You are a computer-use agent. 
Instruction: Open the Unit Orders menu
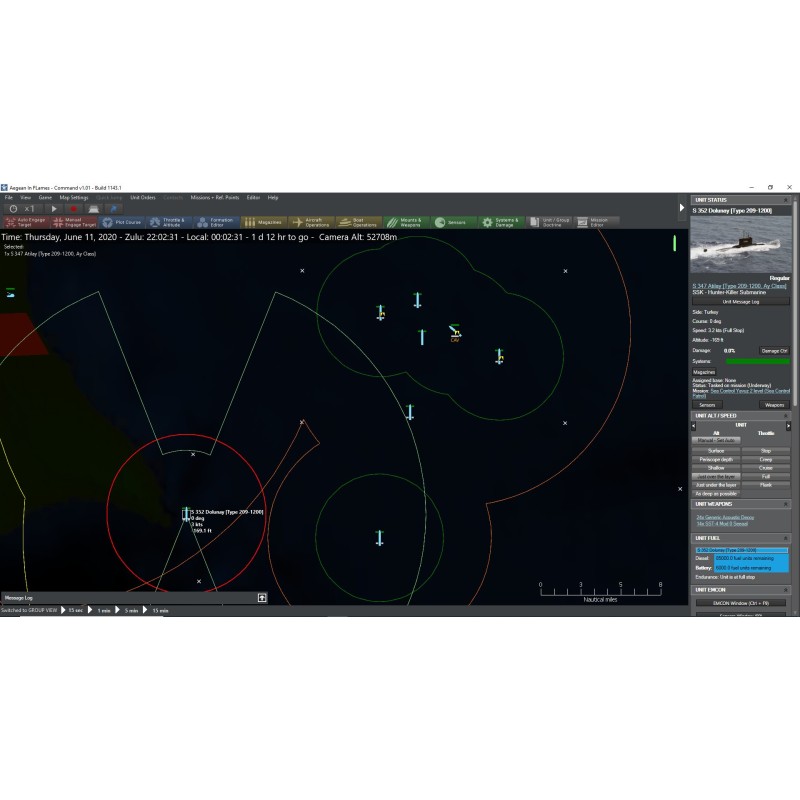coord(142,197)
